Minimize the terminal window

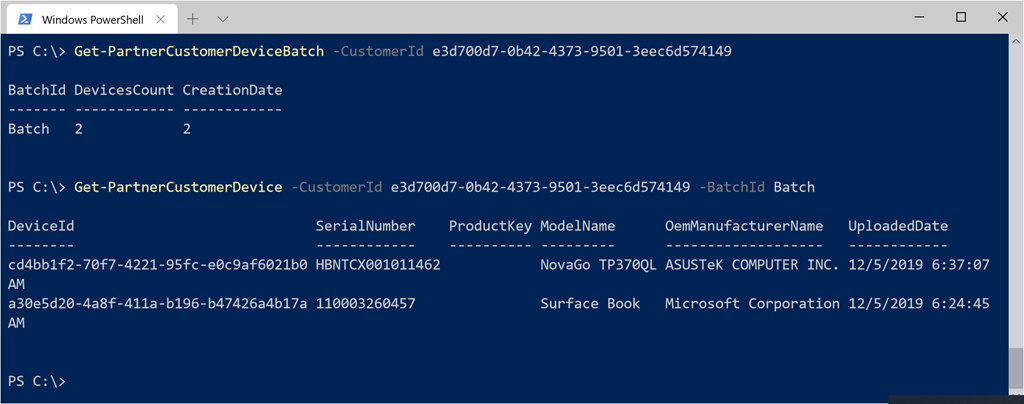916,17
